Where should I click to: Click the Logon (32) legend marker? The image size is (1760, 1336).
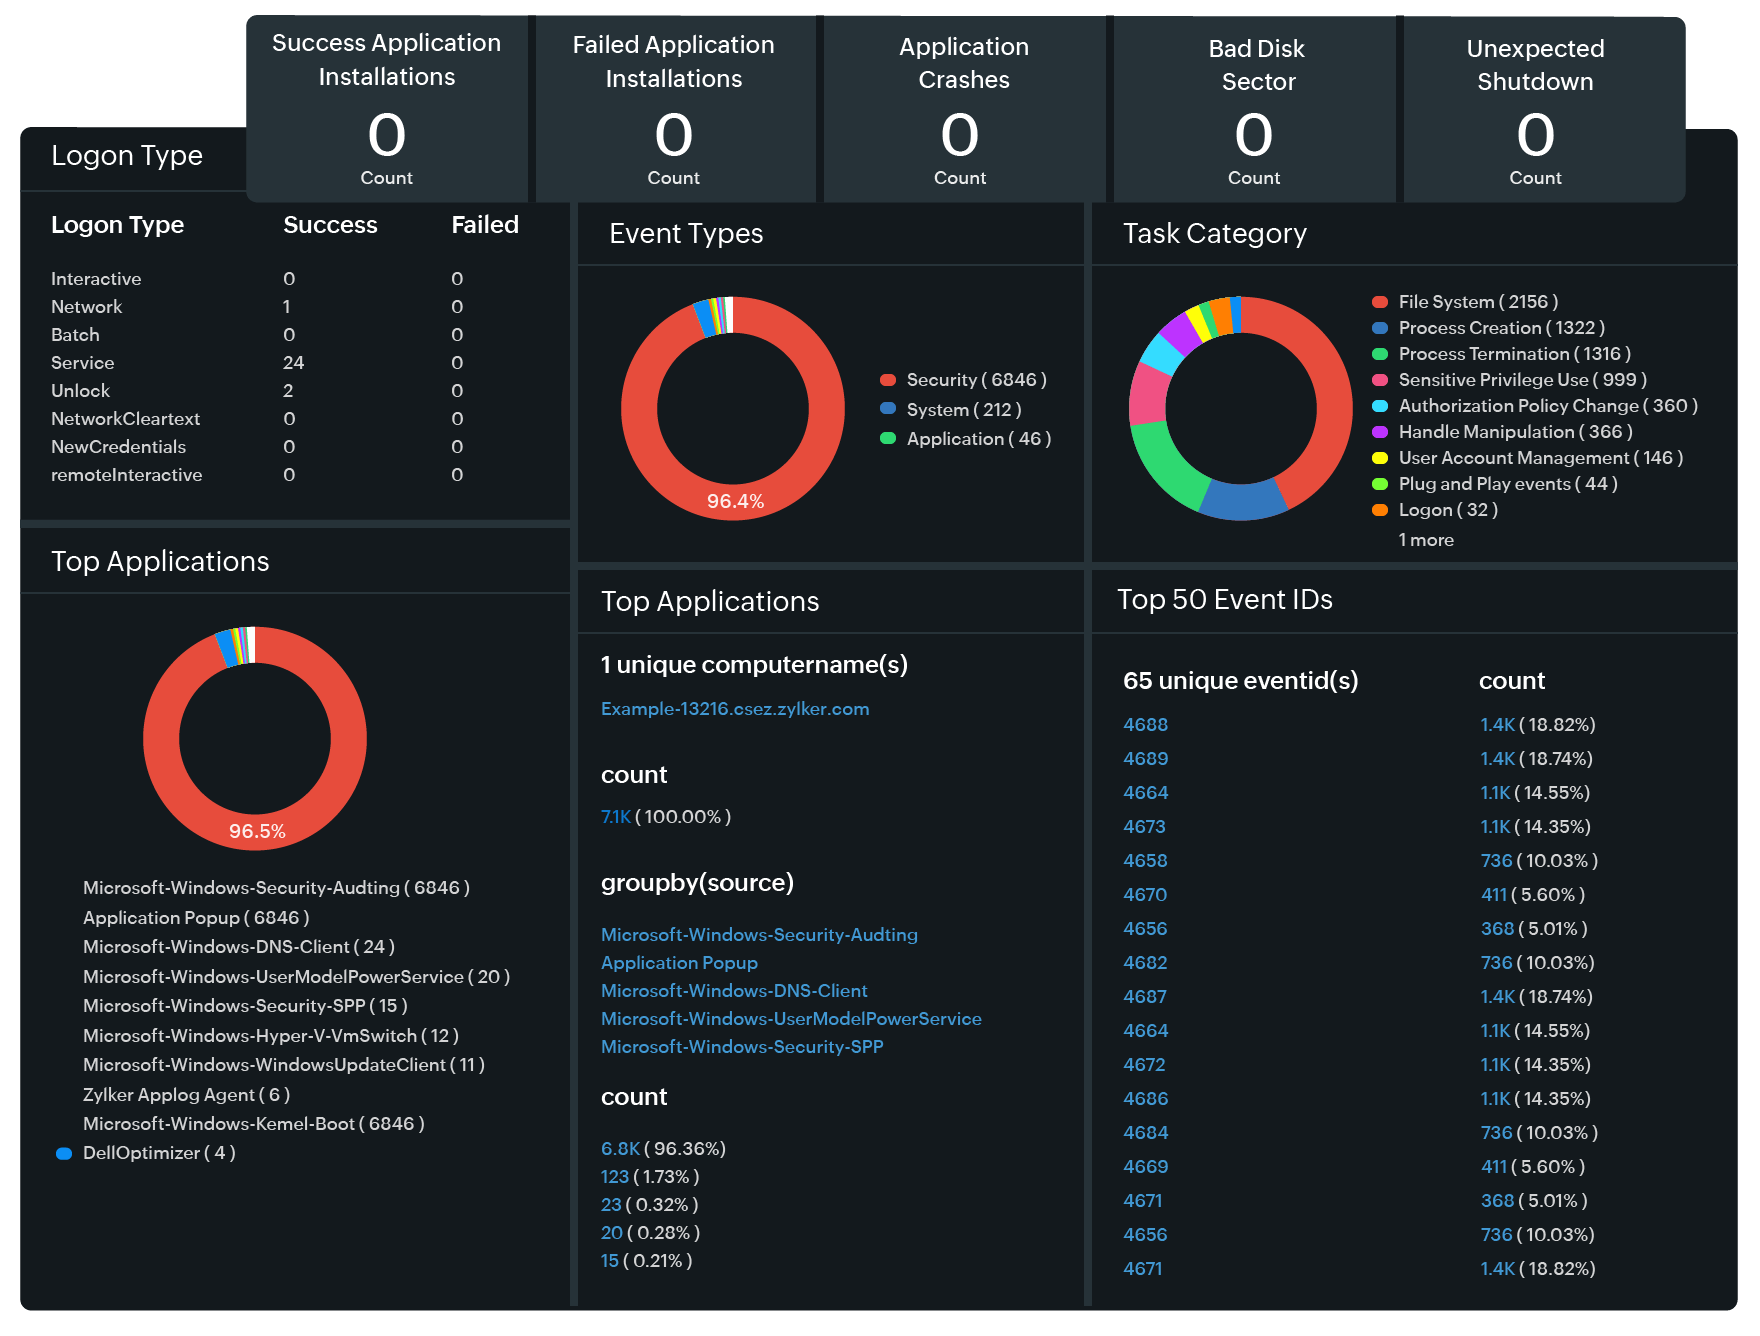(1380, 509)
